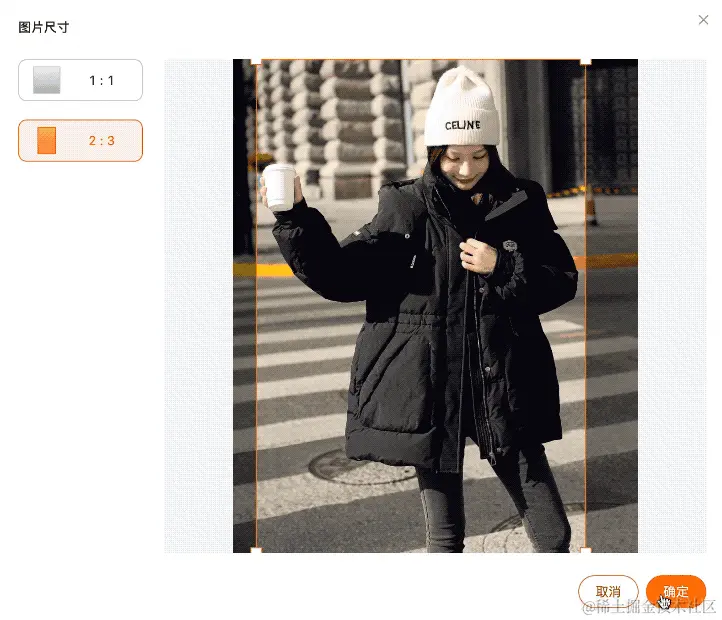Click the right orange crop border line
The width and height of the screenshot is (722, 620).
coord(585,306)
